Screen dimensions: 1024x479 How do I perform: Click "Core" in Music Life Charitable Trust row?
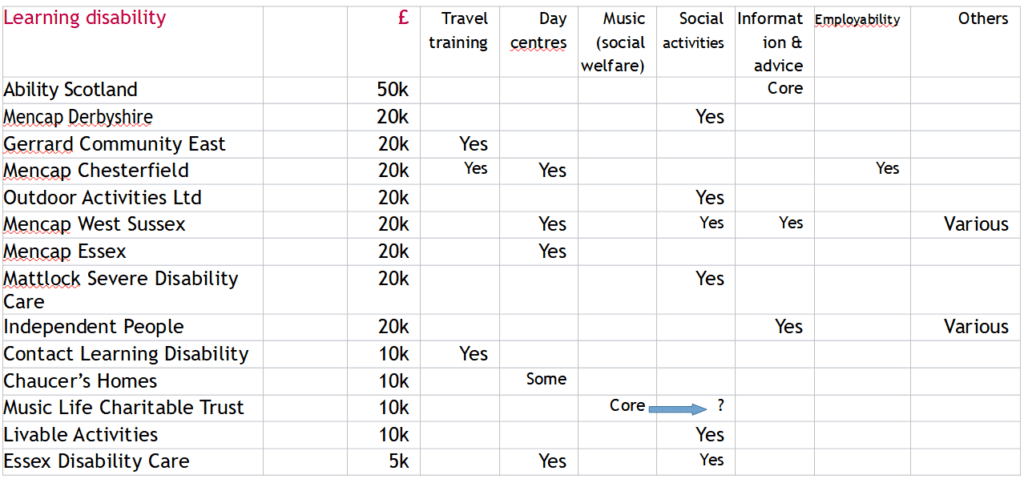point(628,406)
